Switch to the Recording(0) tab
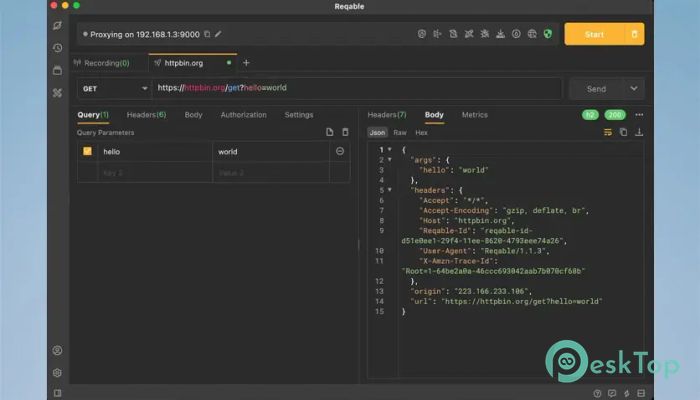The width and height of the screenshot is (700, 400). tap(107, 63)
